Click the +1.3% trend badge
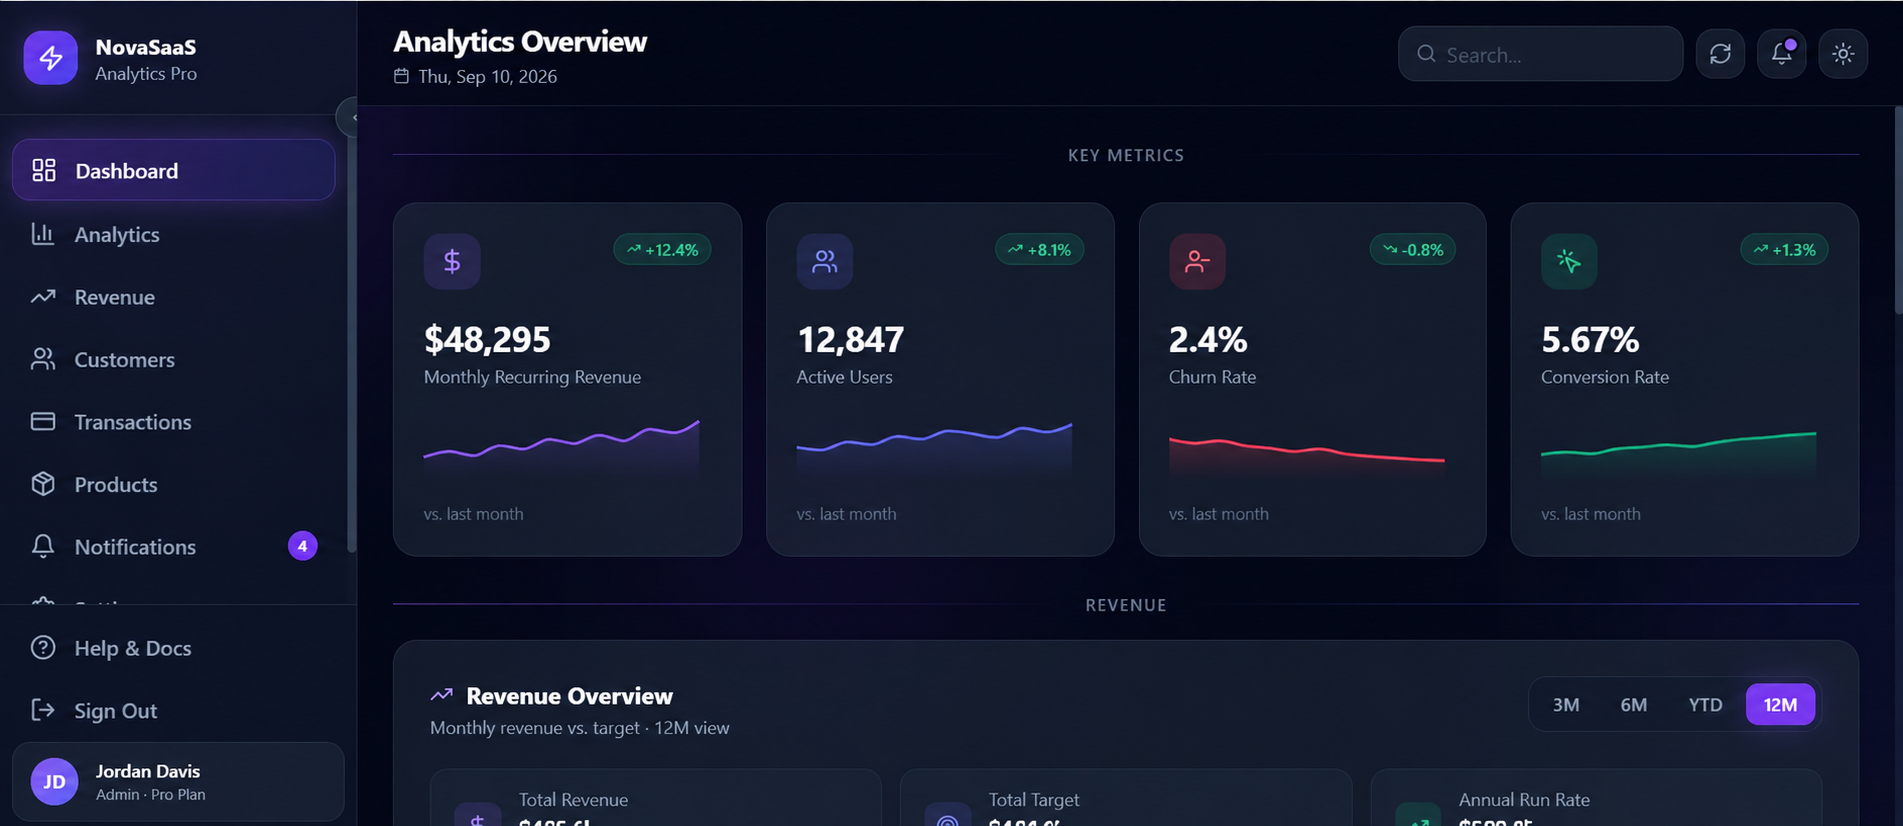The image size is (1903, 826). pos(1784,250)
